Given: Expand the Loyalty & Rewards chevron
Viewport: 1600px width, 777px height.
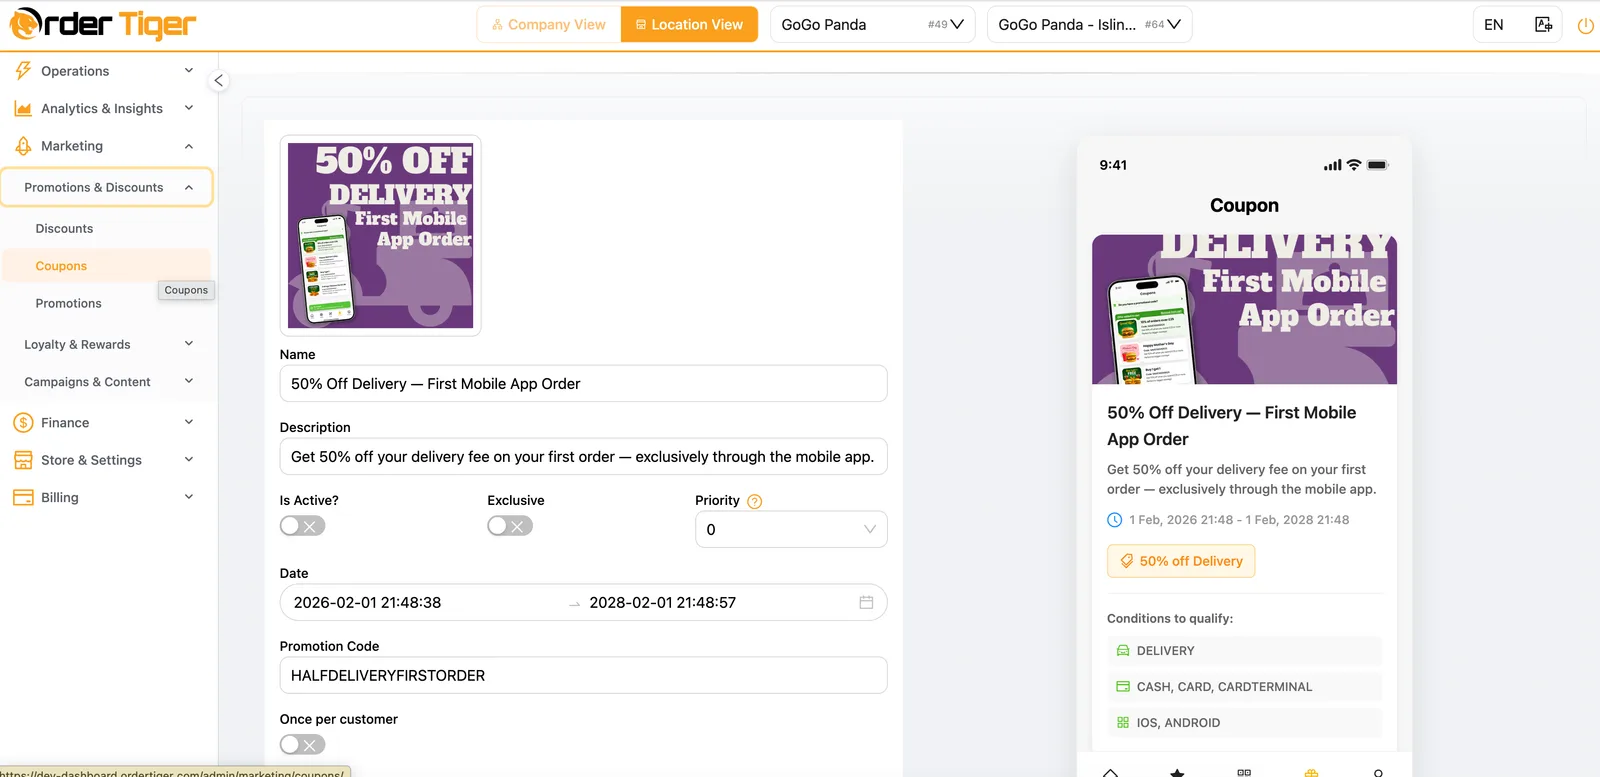Looking at the screenshot, I should tap(189, 344).
